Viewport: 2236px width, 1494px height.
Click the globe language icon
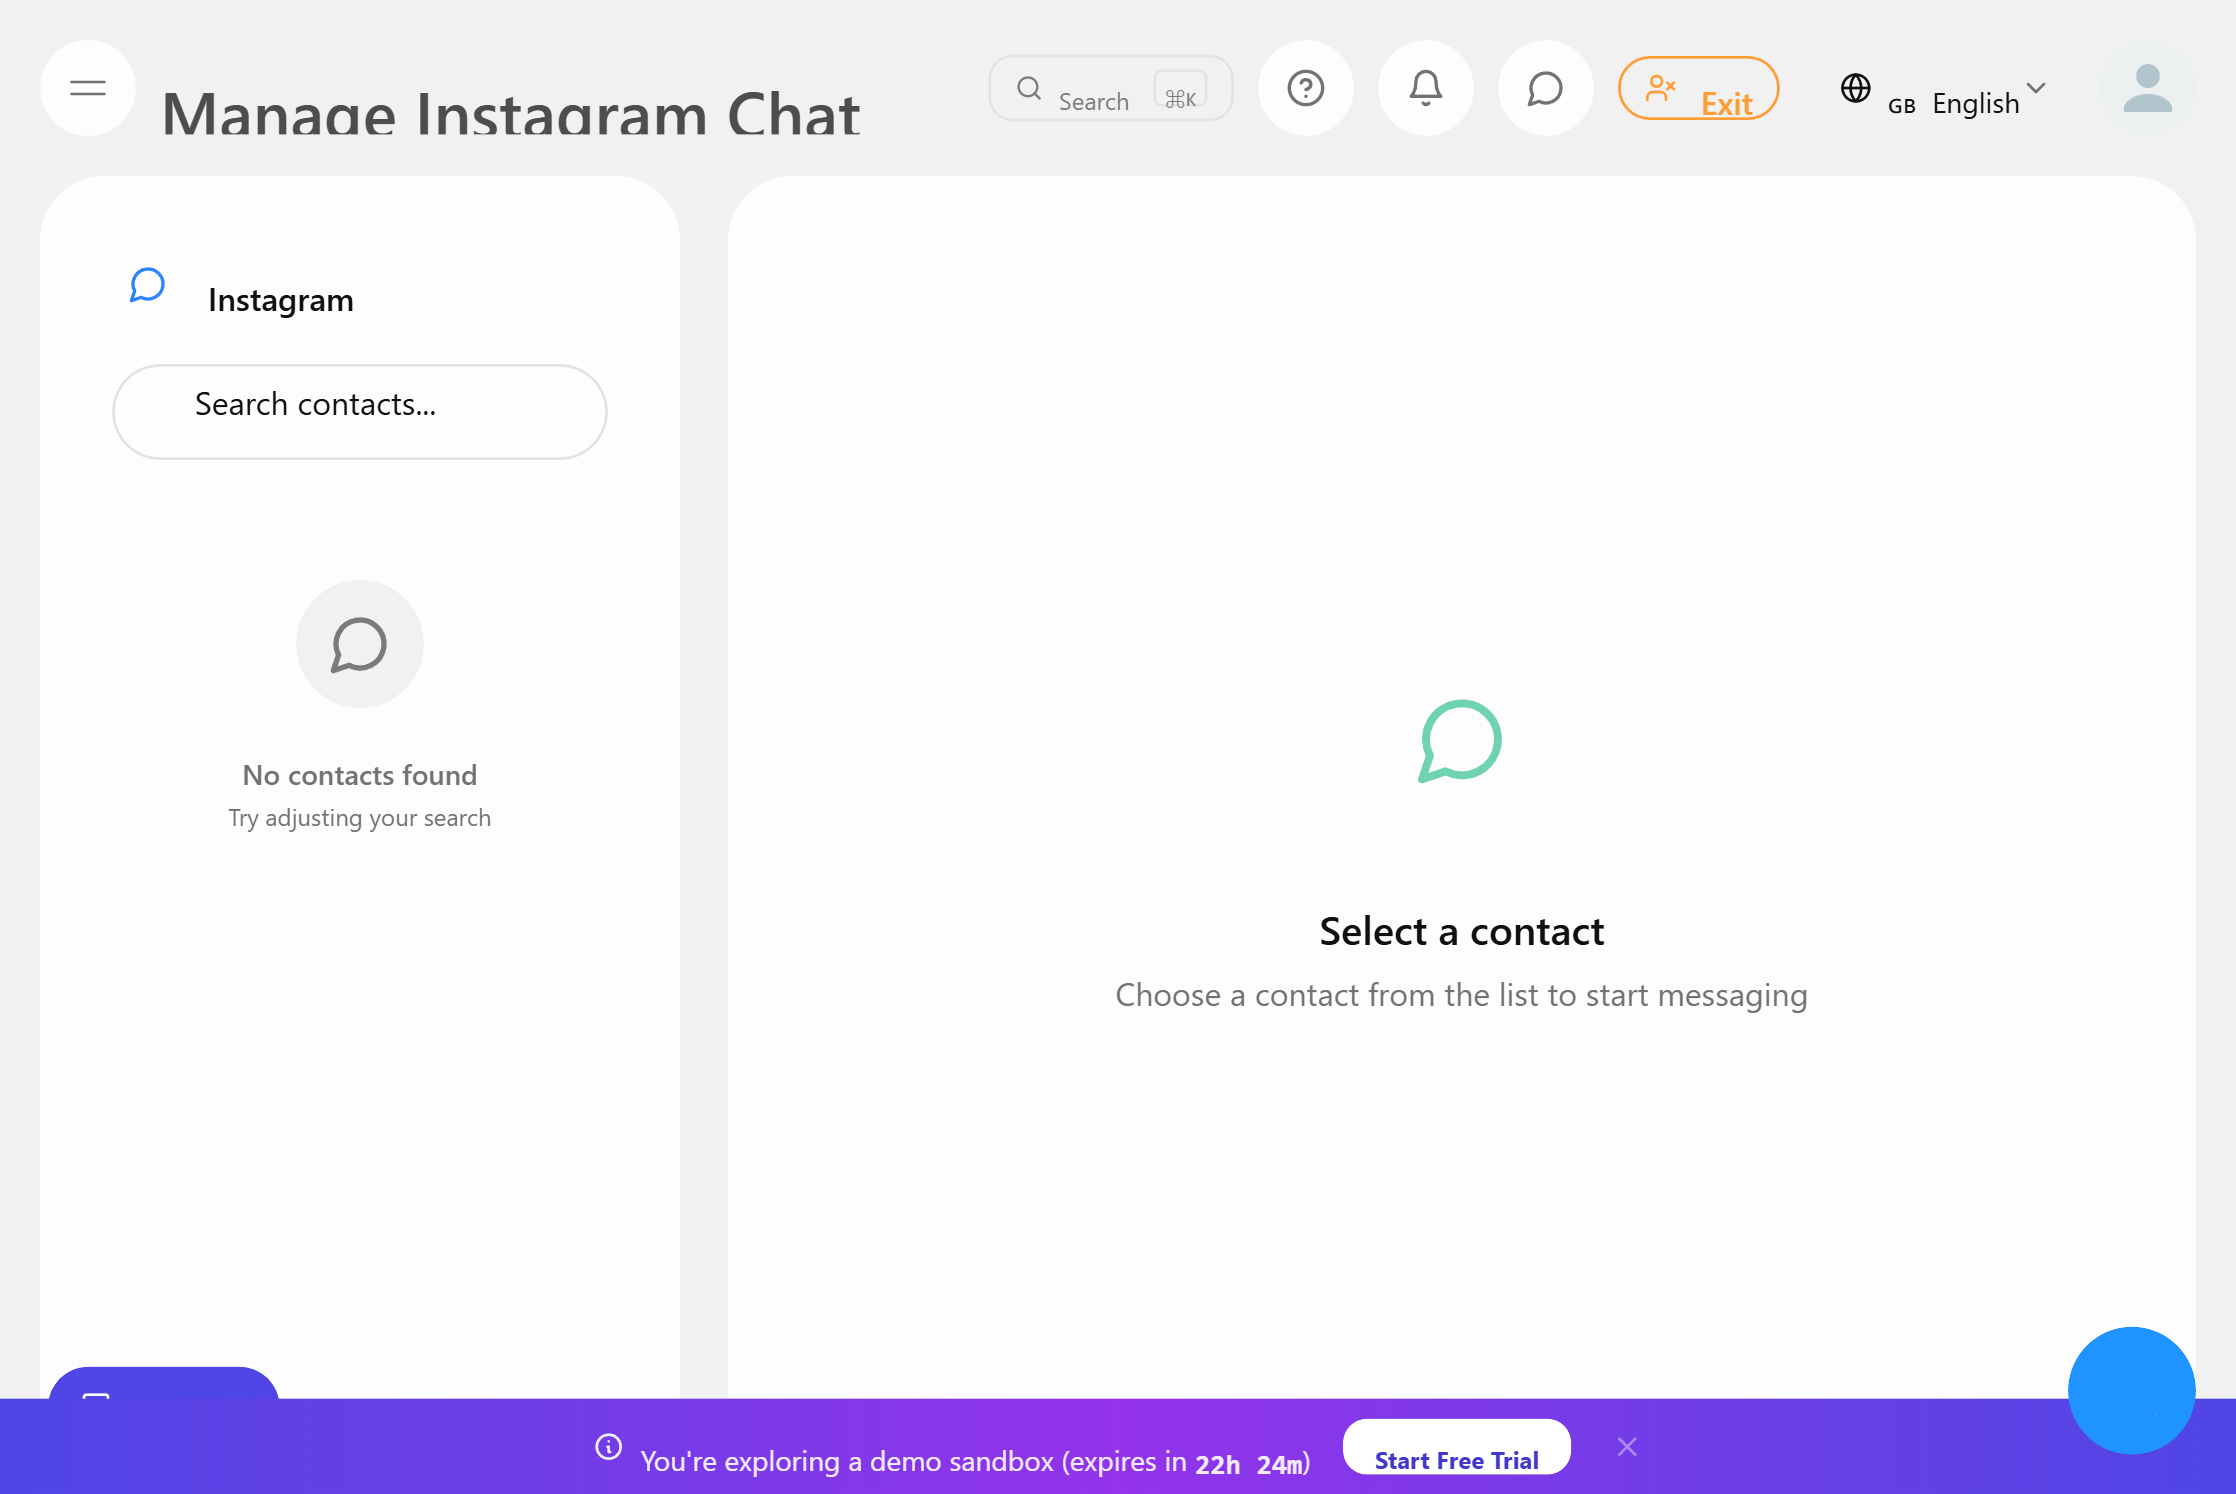[1856, 89]
